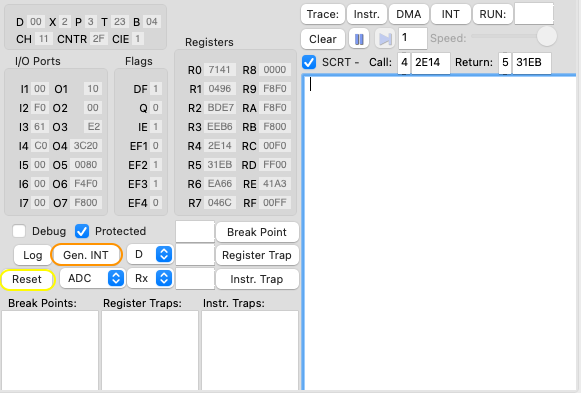581x393 pixels.
Task: Click the step count field showing 1
Action: click(412, 38)
